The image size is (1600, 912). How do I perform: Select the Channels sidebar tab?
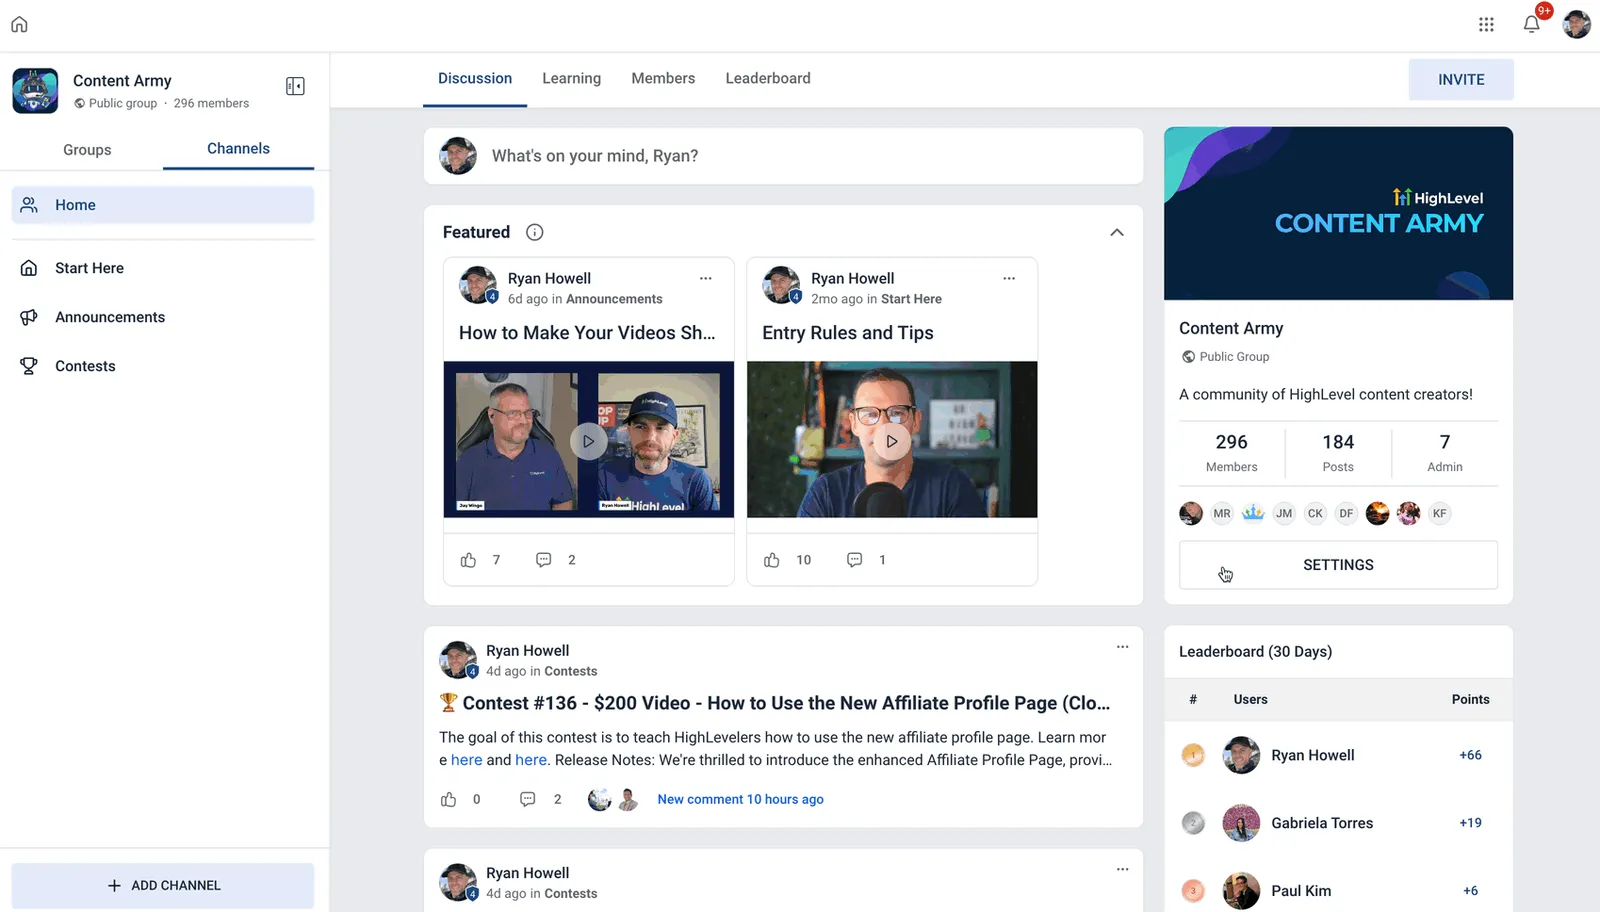[x=238, y=149]
